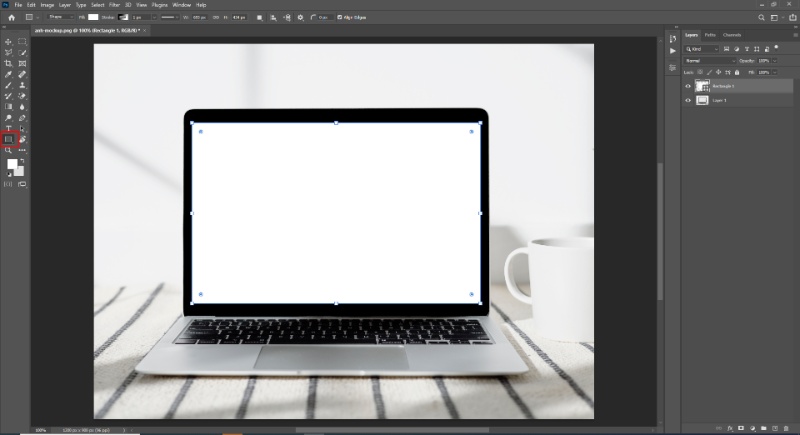Turn layer filtering on or off
800x435 pixels.
click(777, 48)
